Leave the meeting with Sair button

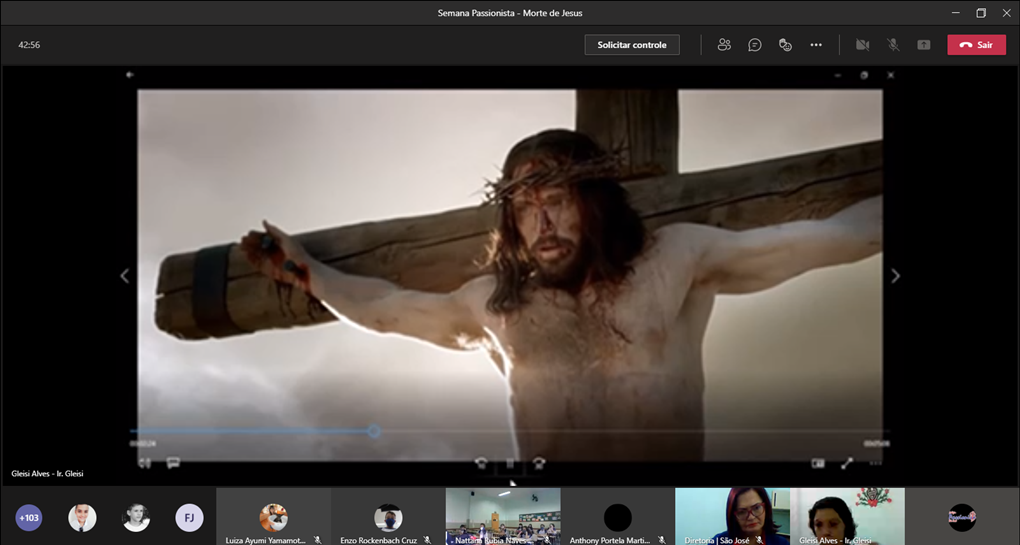(976, 45)
